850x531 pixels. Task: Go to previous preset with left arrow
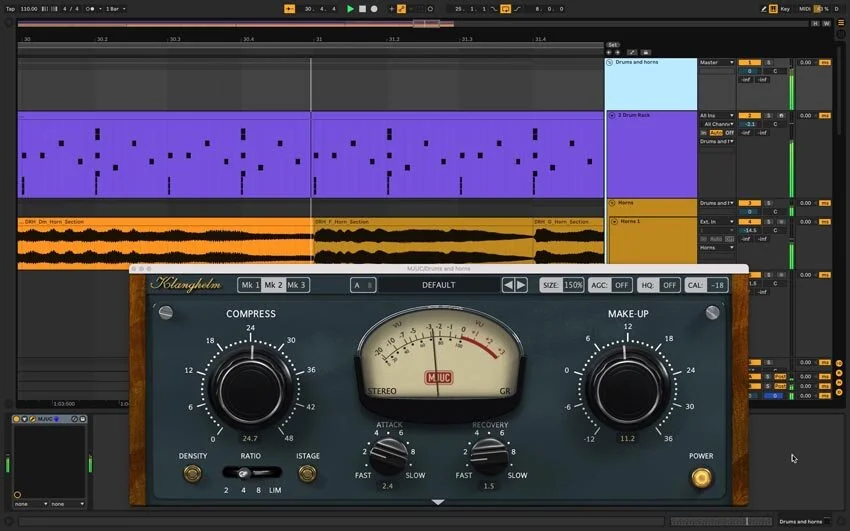coord(508,285)
